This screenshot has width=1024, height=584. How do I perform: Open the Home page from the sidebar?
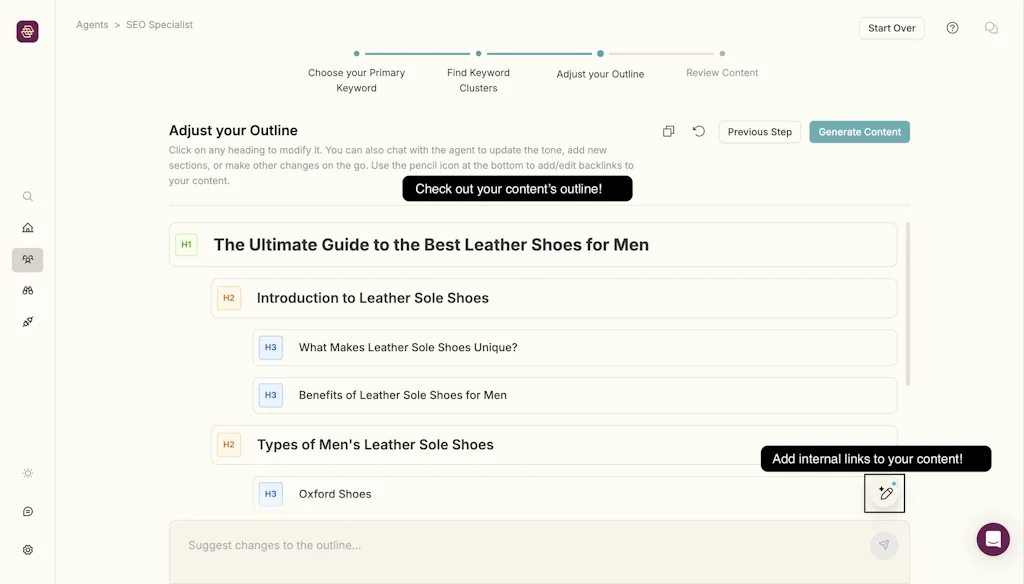coord(28,228)
